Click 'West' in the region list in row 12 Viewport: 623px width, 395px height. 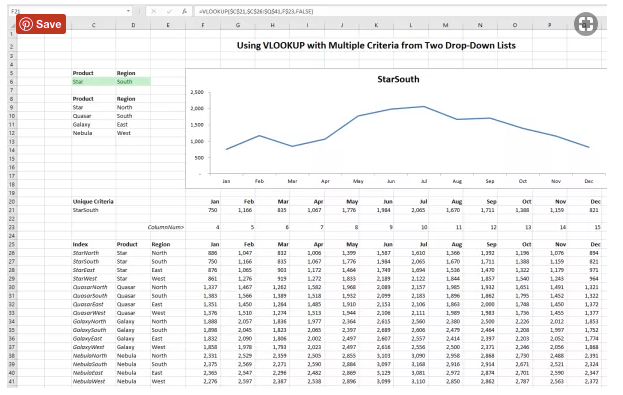pyautogui.click(x=124, y=133)
